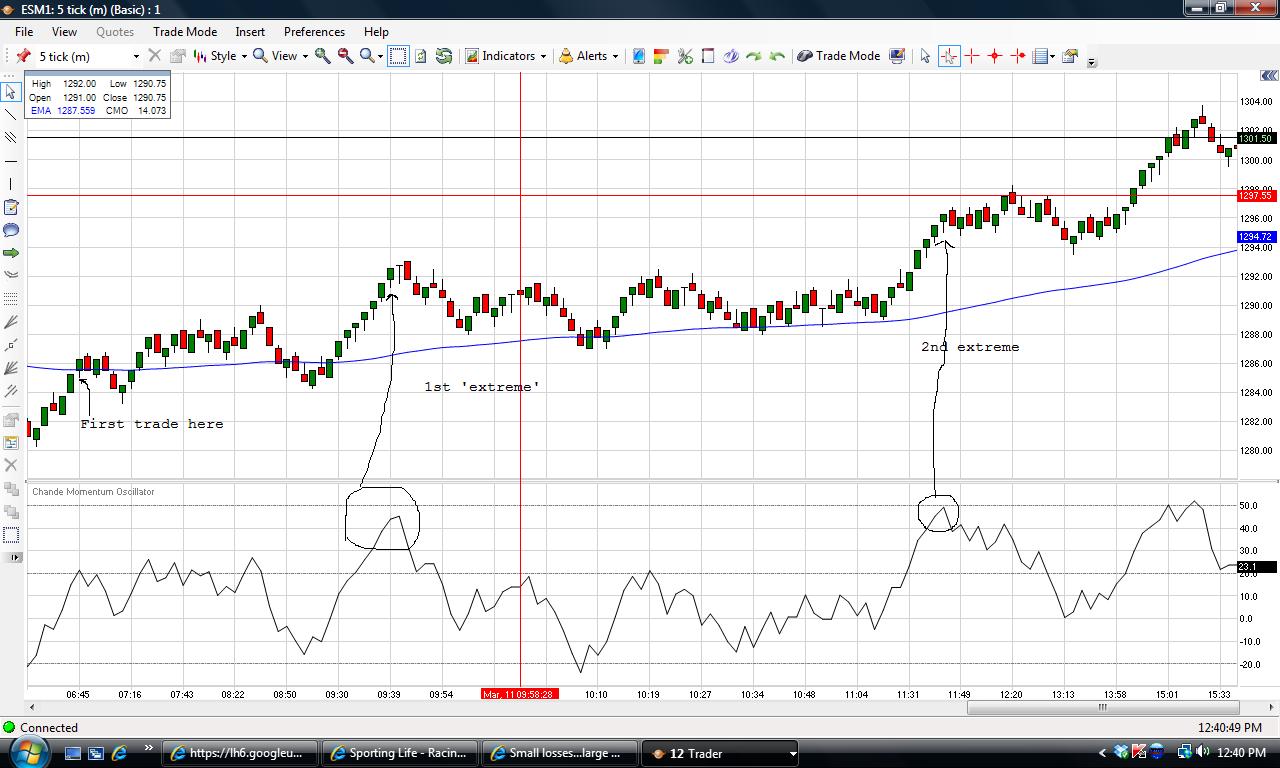The height and width of the screenshot is (768, 1280).
Task: Click the Connected status text
Action: 49,728
